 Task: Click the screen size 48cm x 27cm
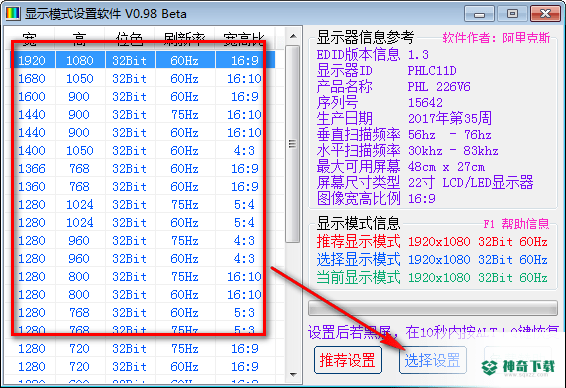(x=446, y=167)
